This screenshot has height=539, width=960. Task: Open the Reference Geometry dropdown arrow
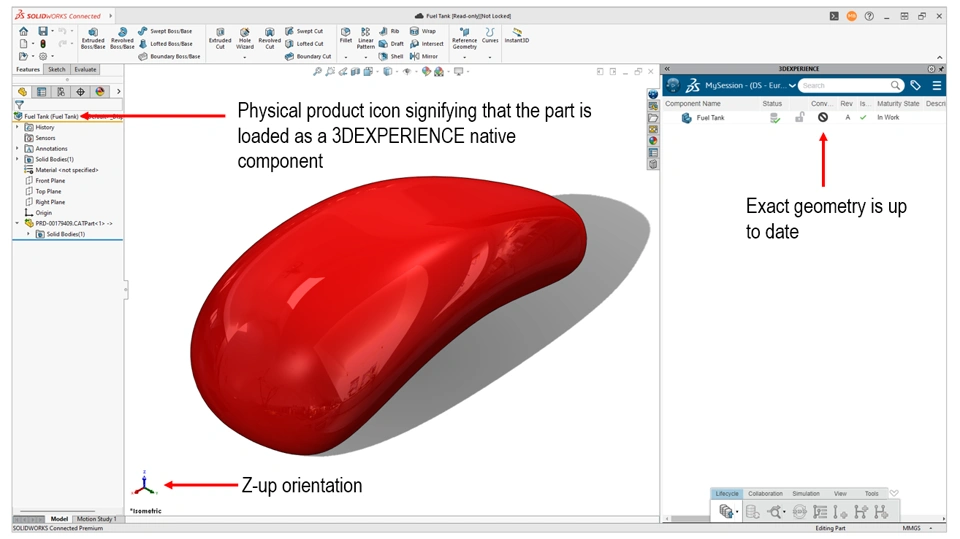pos(465,58)
